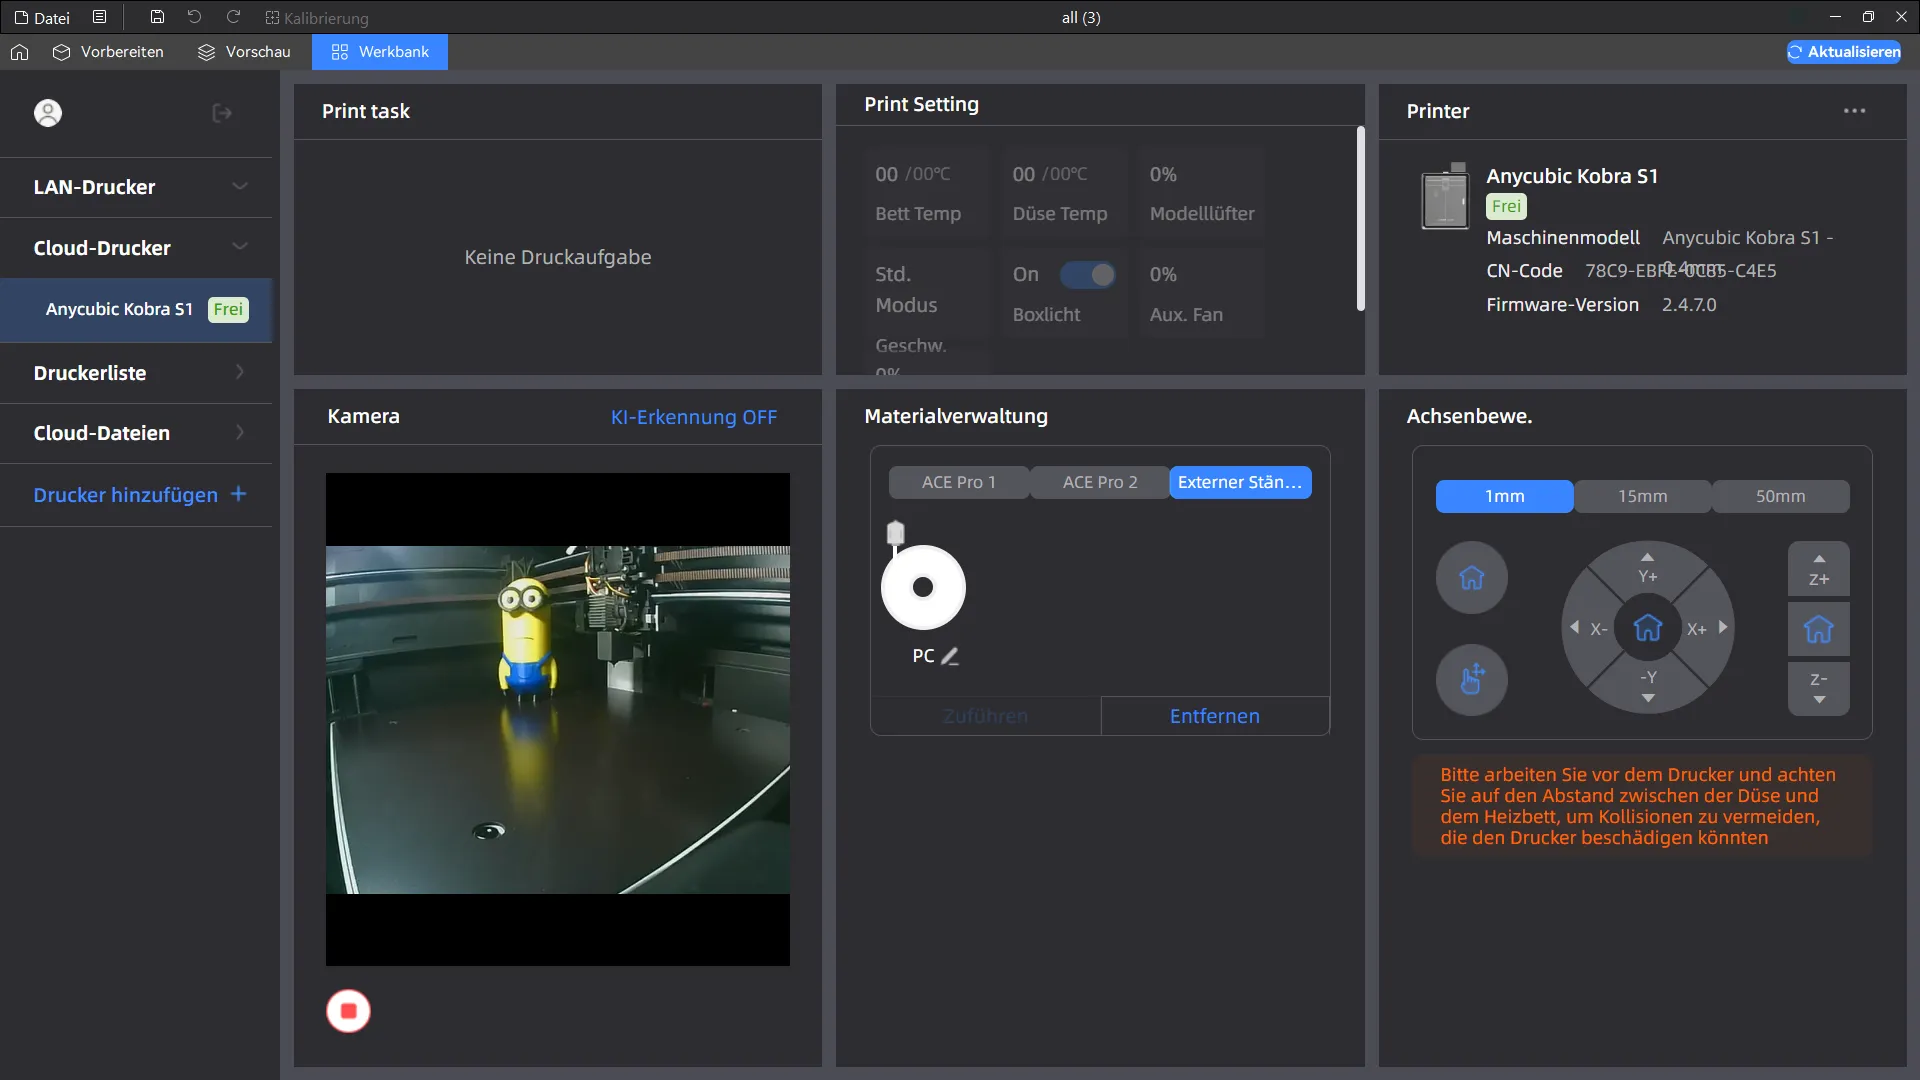This screenshot has width=1920, height=1080.
Task: Expand the LAN-Drucker section
Action: point(136,187)
